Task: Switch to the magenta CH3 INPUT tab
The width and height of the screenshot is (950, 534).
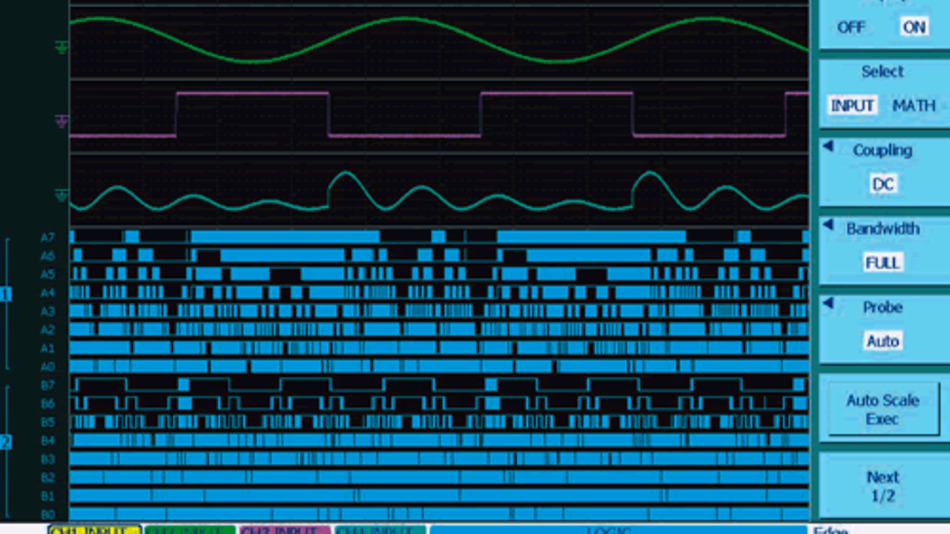Action: [x=284, y=529]
